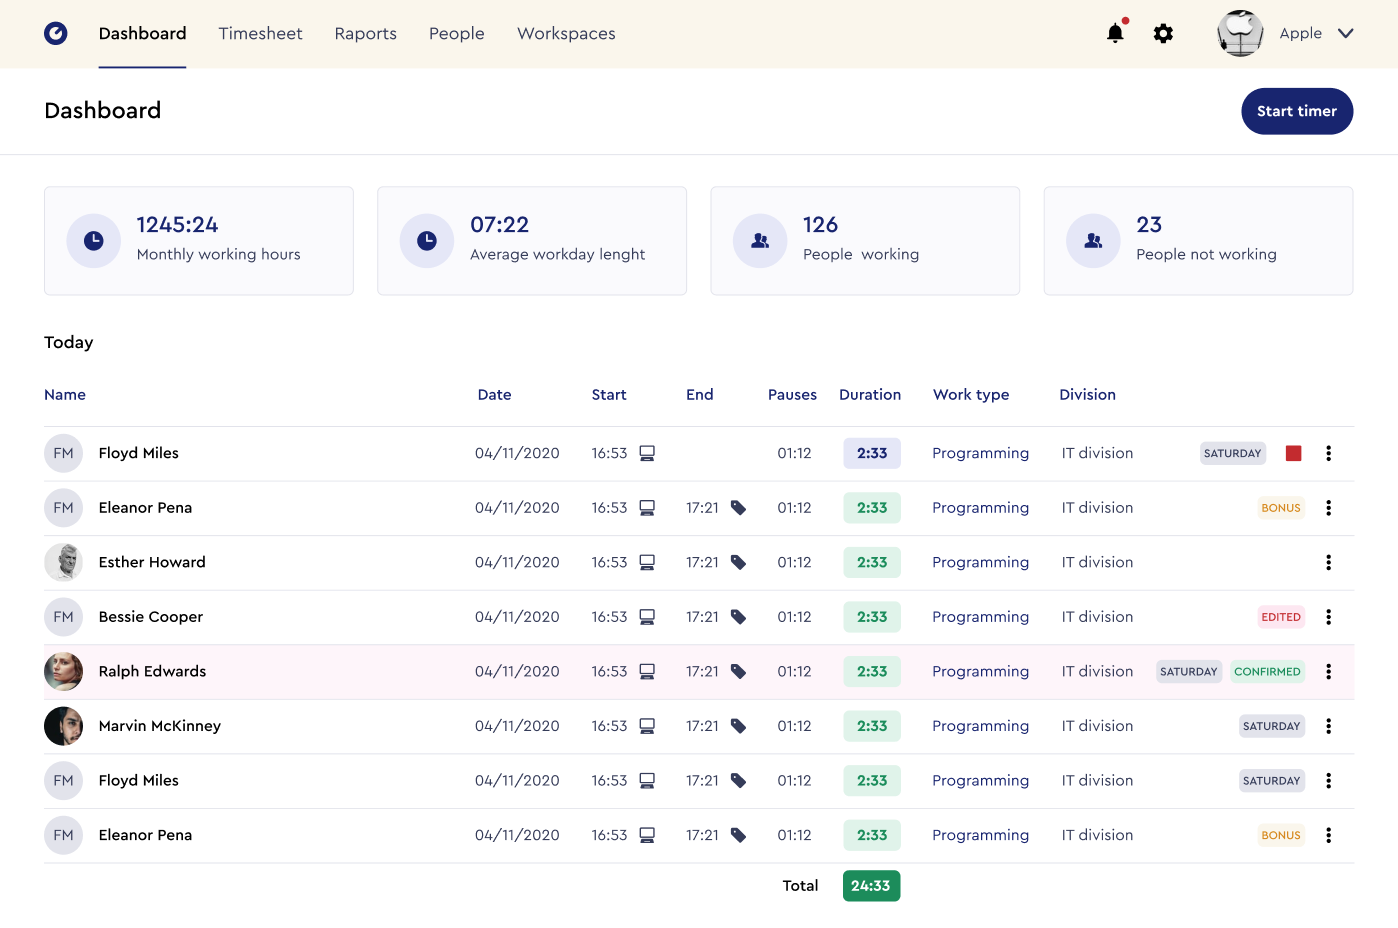Click the CONFIRMED badge on Ralph Edwards' row
1398x928 pixels.
(1267, 671)
